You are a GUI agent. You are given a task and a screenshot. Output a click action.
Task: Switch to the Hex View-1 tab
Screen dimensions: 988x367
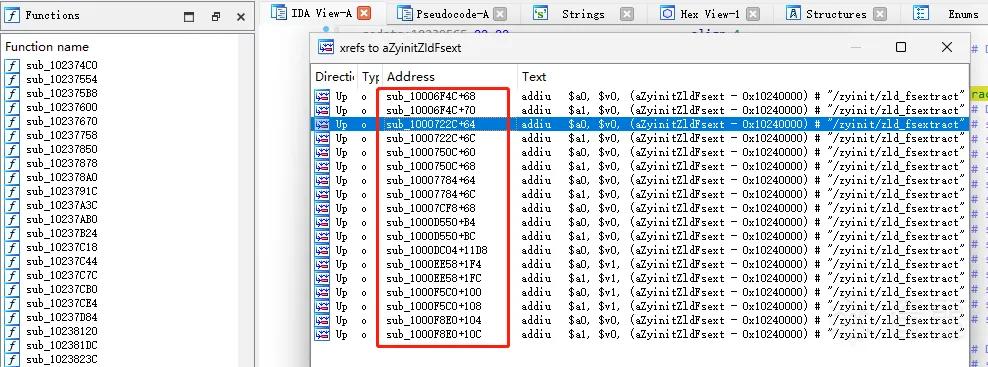coord(709,14)
